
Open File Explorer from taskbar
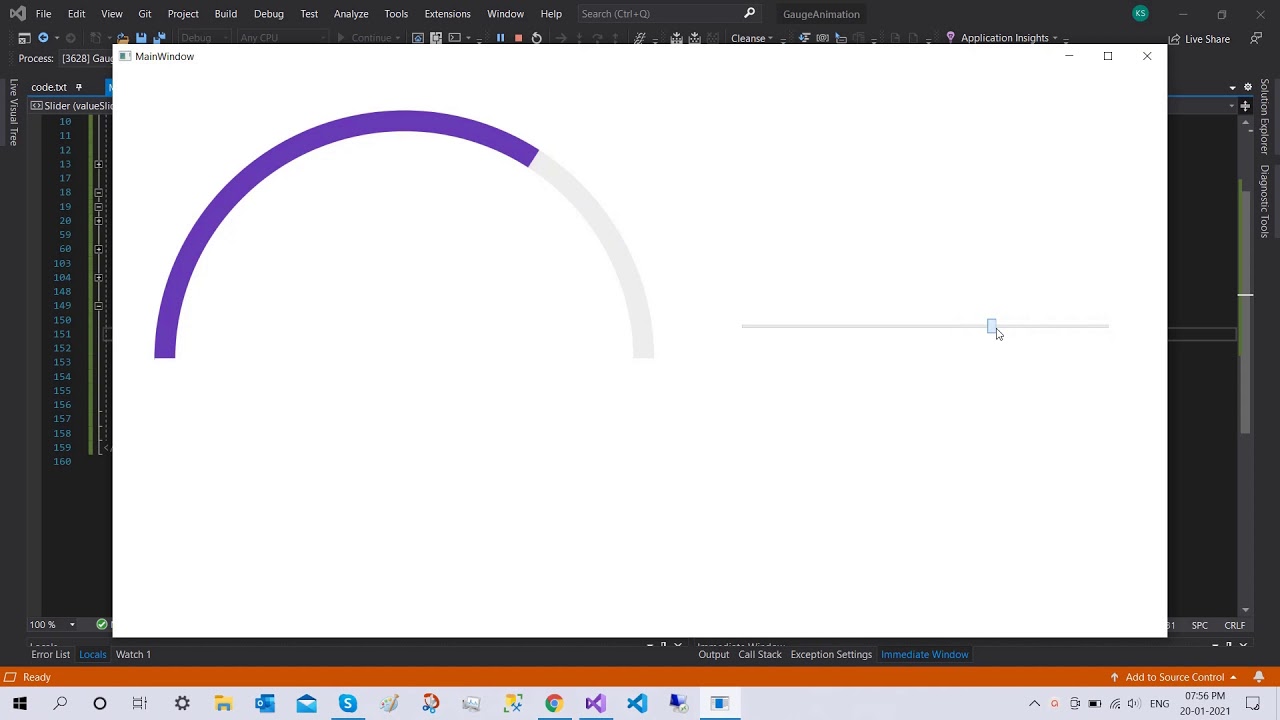pyautogui.click(x=223, y=703)
